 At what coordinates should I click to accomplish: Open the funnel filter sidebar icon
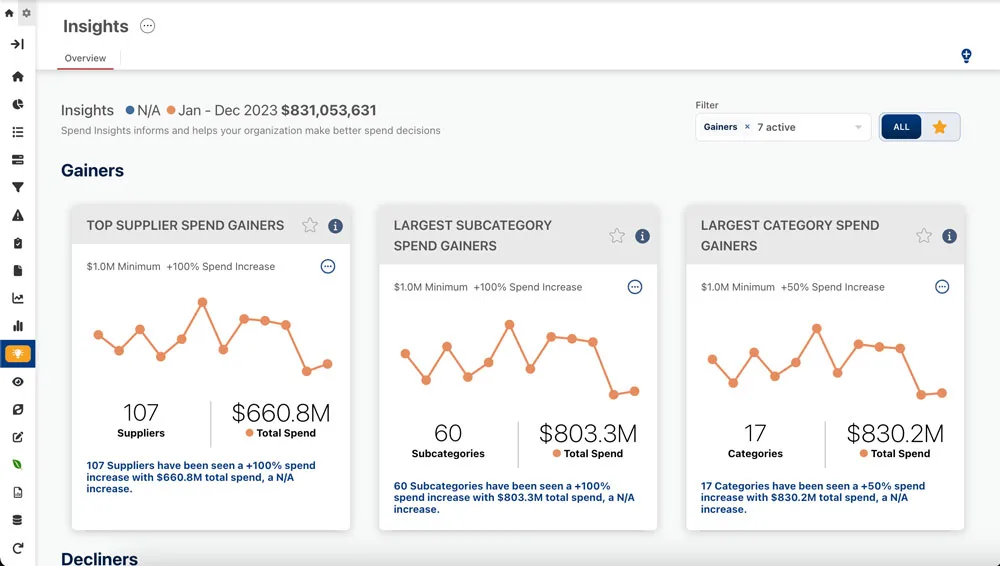click(18, 187)
